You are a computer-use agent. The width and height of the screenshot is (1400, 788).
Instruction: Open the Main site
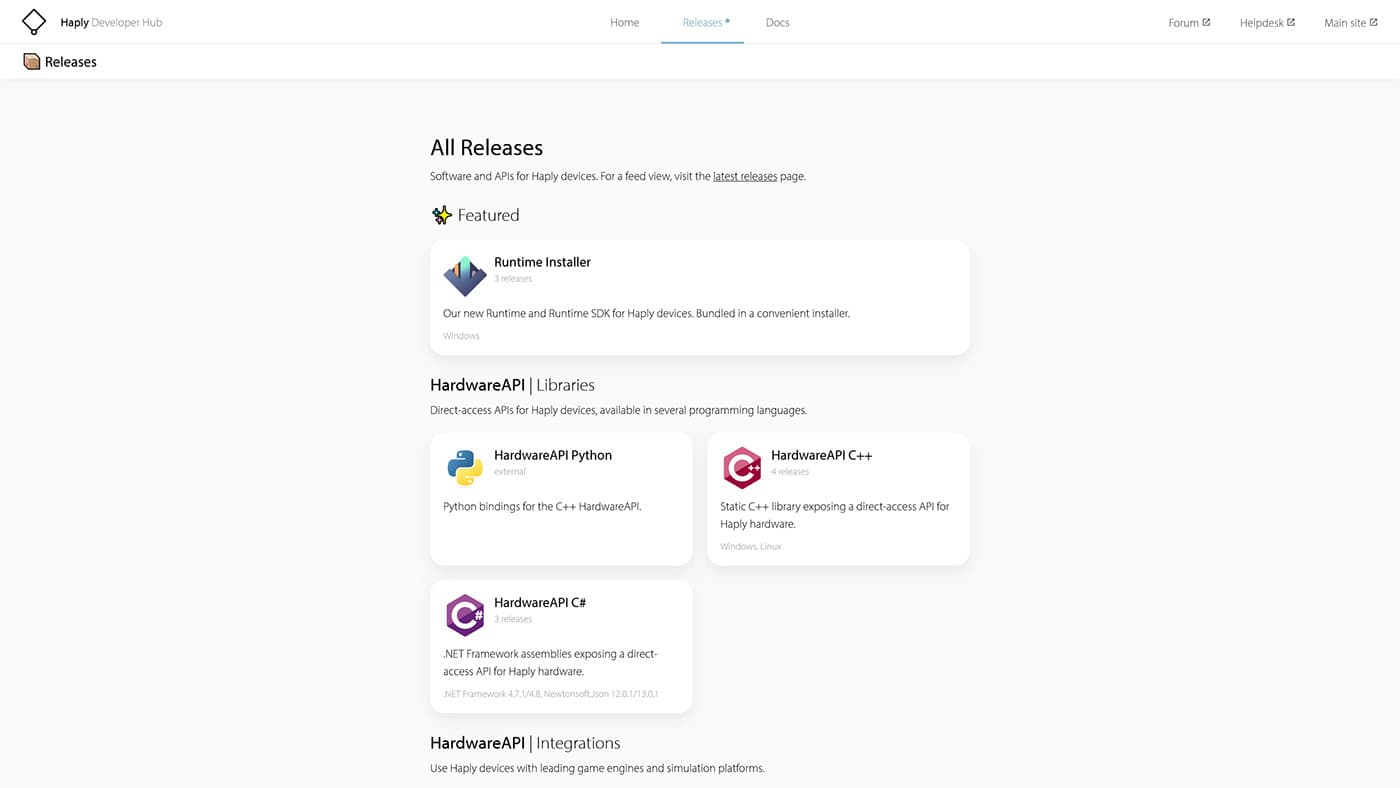[1346, 22]
